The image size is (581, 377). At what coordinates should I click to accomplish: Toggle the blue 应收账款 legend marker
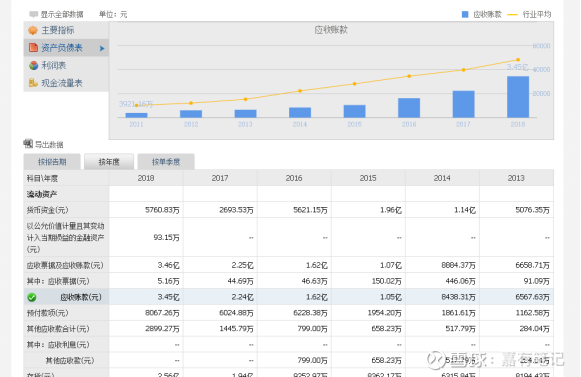465,14
